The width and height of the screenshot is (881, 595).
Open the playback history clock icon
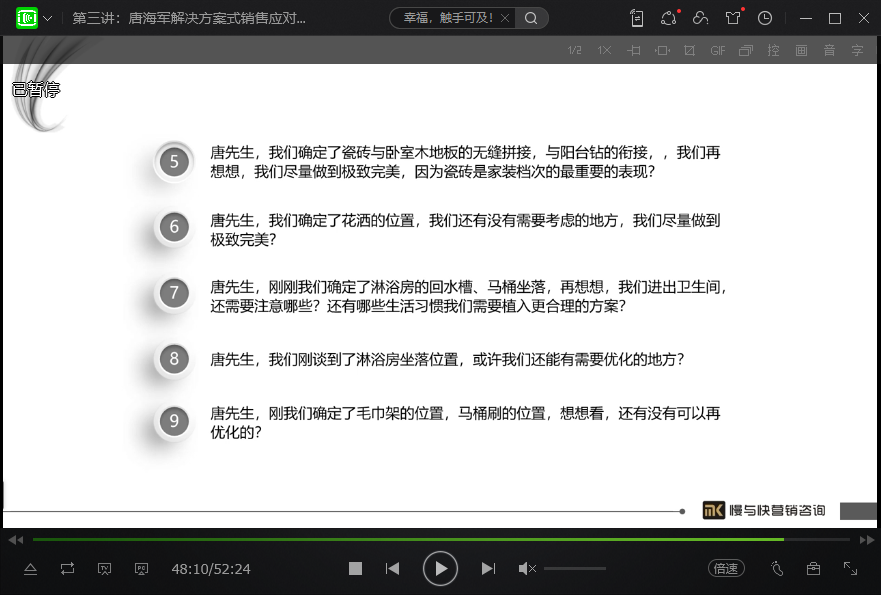pyautogui.click(x=765, y=18)
